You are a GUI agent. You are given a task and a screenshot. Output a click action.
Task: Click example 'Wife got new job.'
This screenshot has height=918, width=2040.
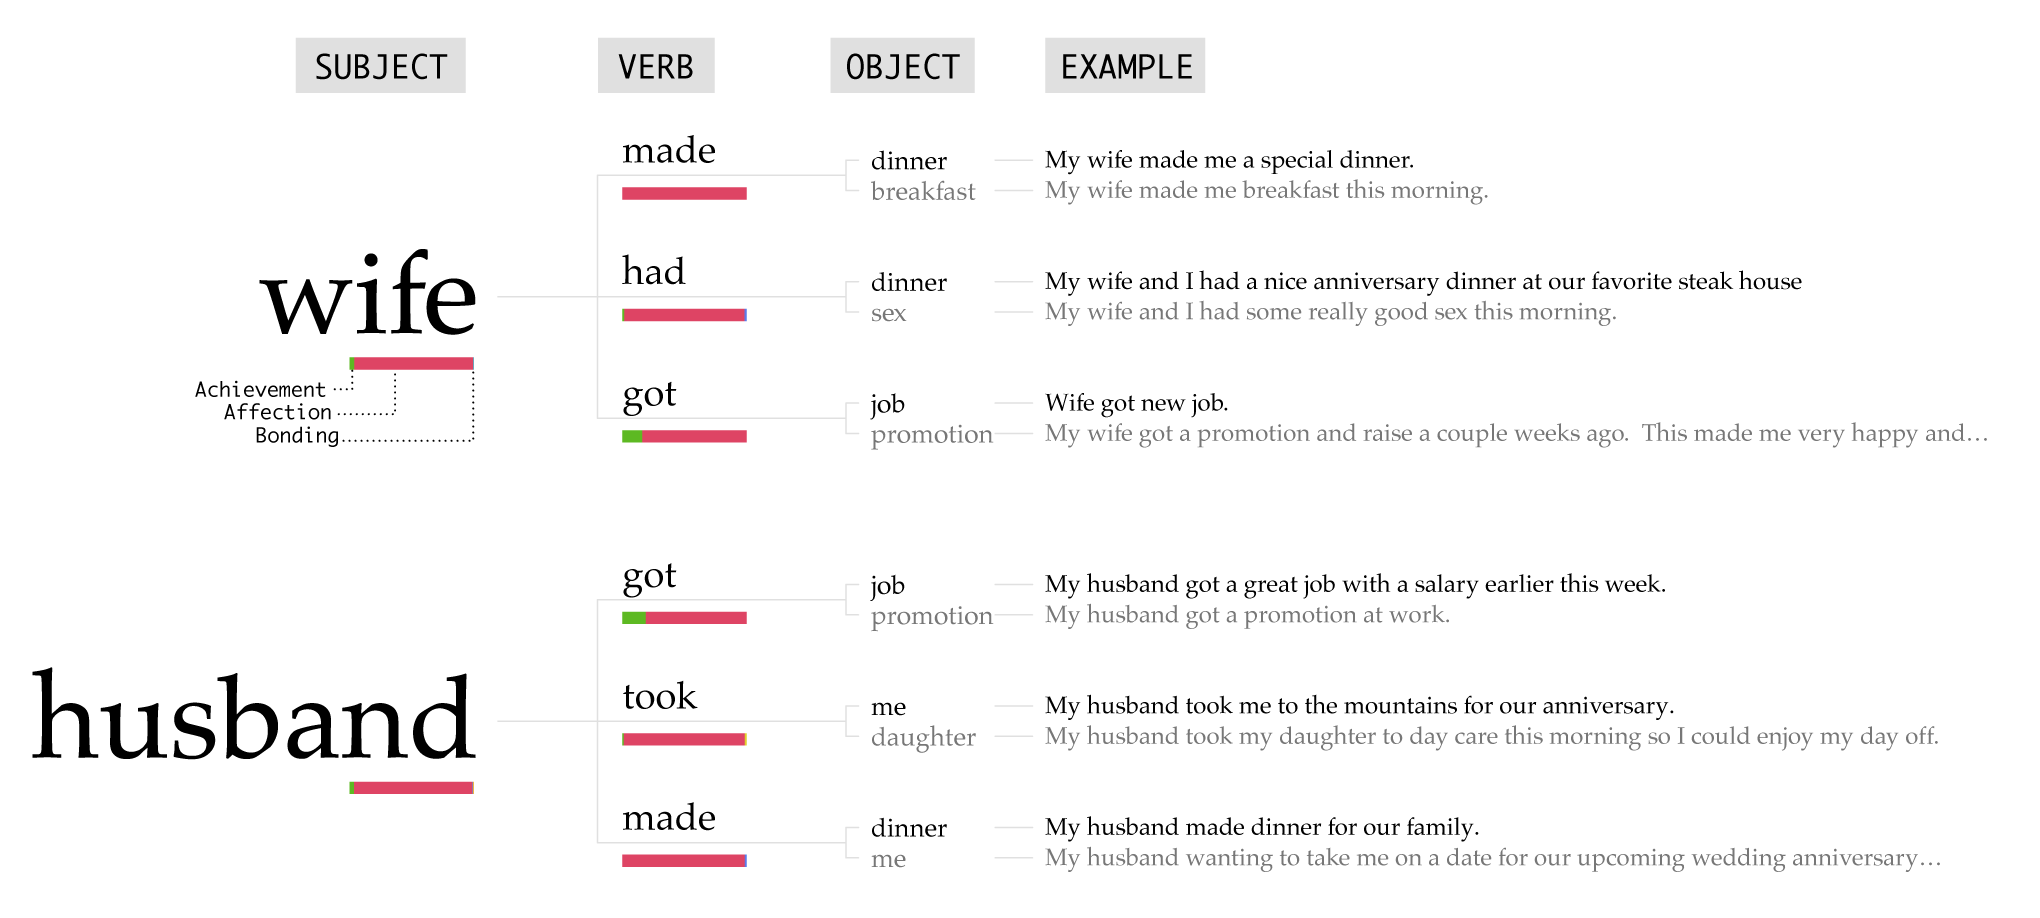click(1137, 403)
